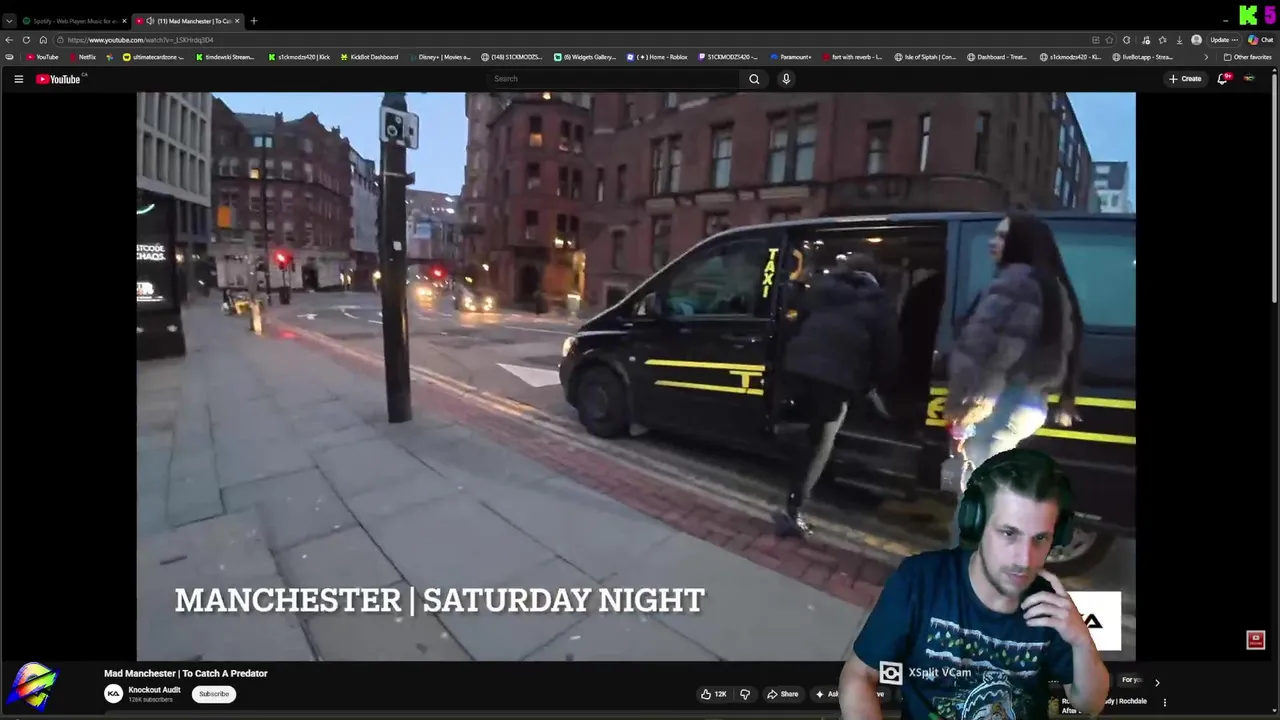Open the timdewski Stream bookmark

point(224,57)
